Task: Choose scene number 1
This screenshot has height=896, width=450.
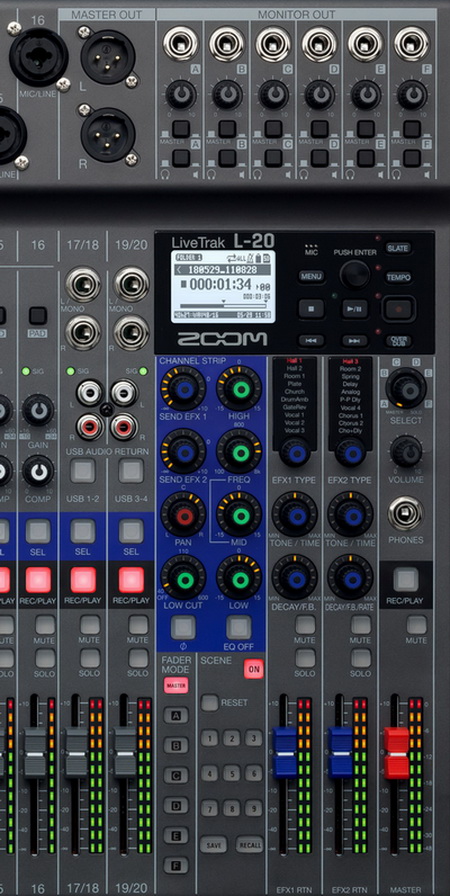Action: 209,738
